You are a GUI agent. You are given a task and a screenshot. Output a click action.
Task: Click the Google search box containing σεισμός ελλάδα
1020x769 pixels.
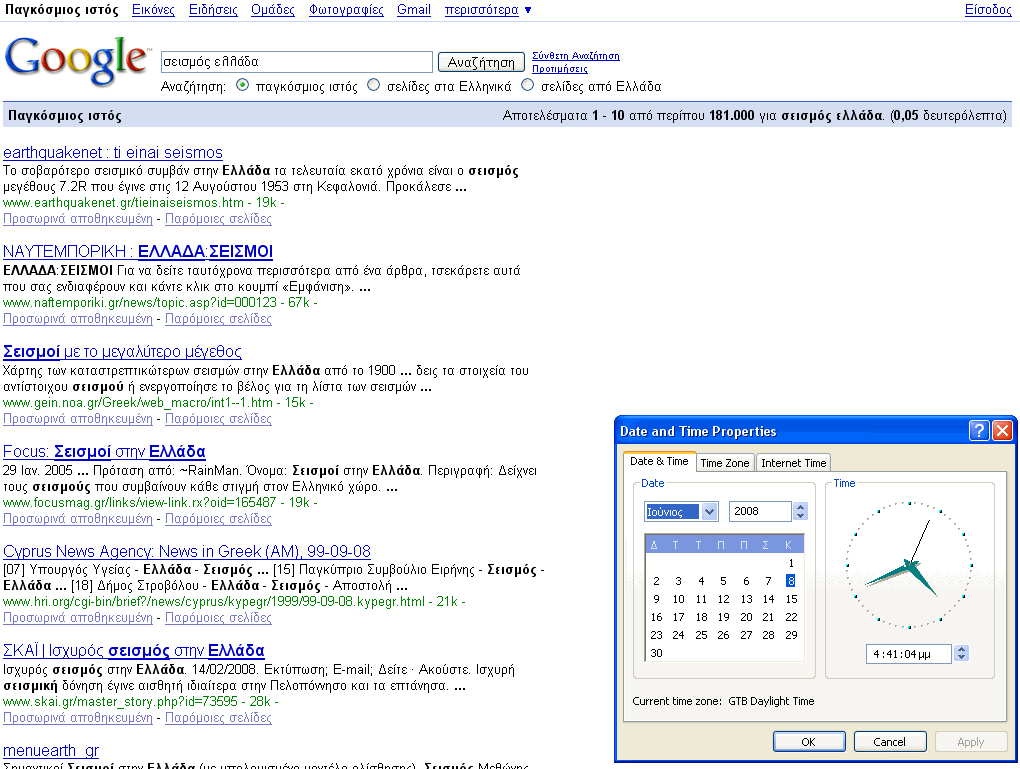(x=297, y=62)
